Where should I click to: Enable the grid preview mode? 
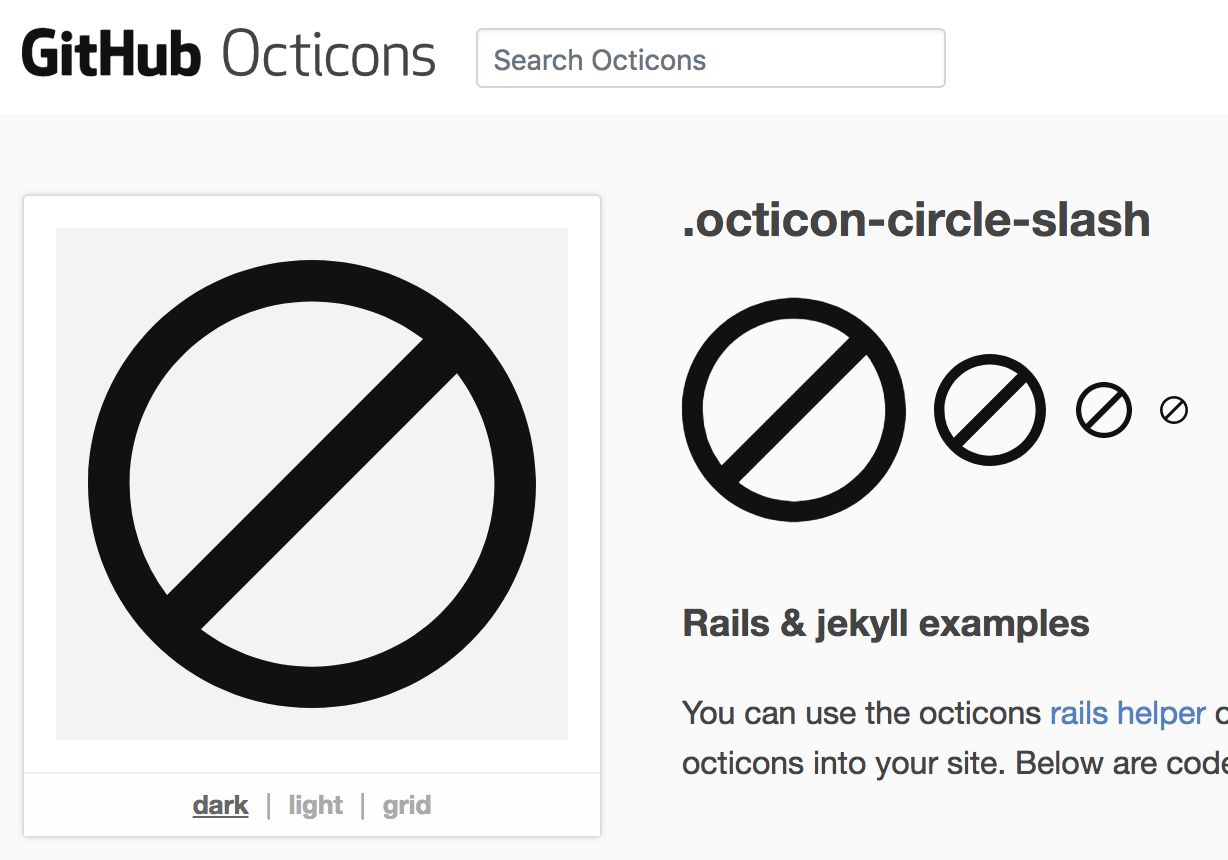(x=406, y=805)
